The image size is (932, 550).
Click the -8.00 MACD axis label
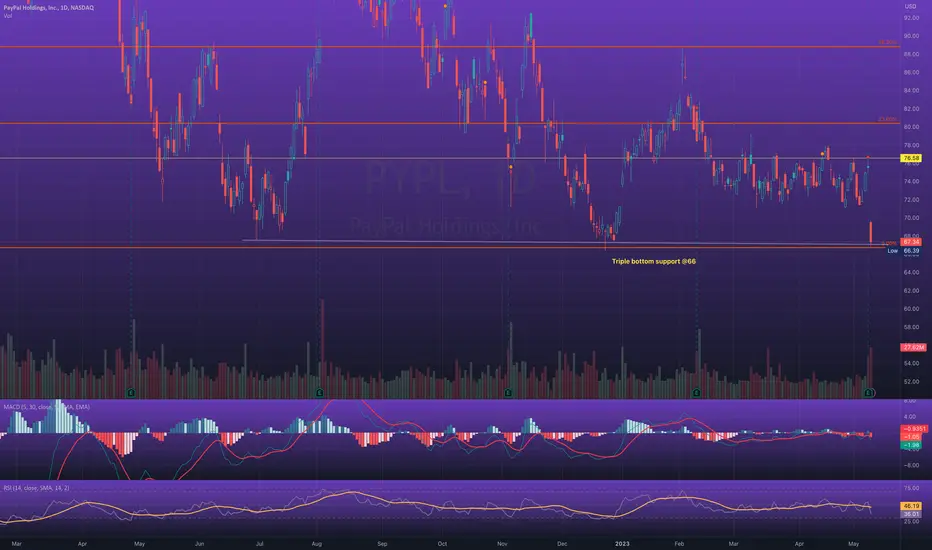click(911, 465)
